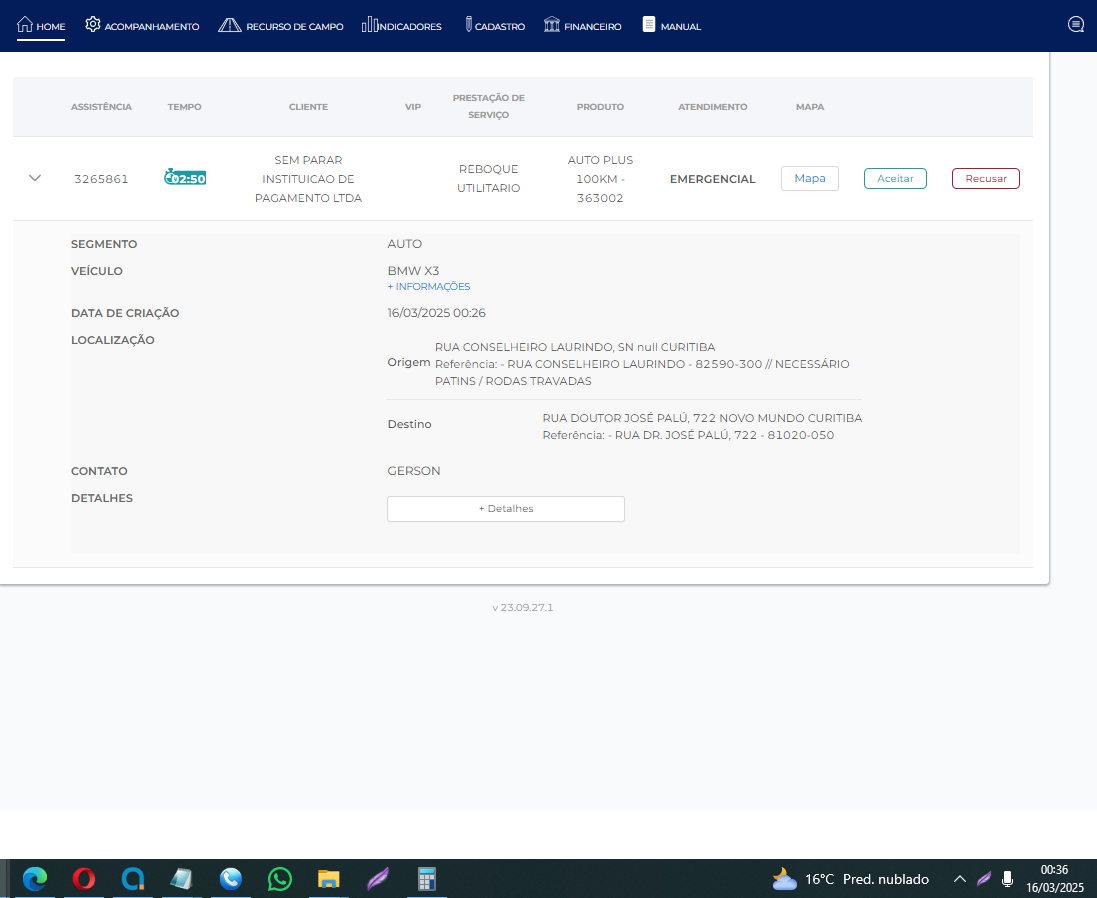Click the search icon in top-right corner
This screenshot has height=898, width=1097.
(1076, 25)
